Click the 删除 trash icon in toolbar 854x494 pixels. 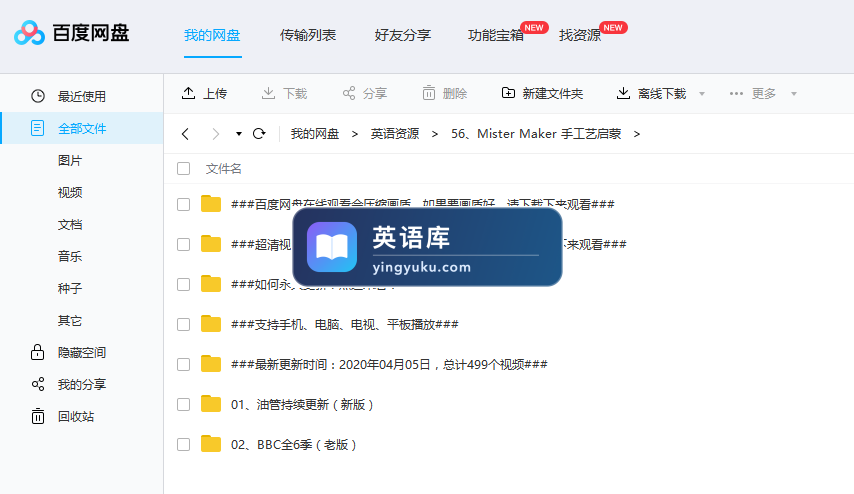click(x=429, y=93)
